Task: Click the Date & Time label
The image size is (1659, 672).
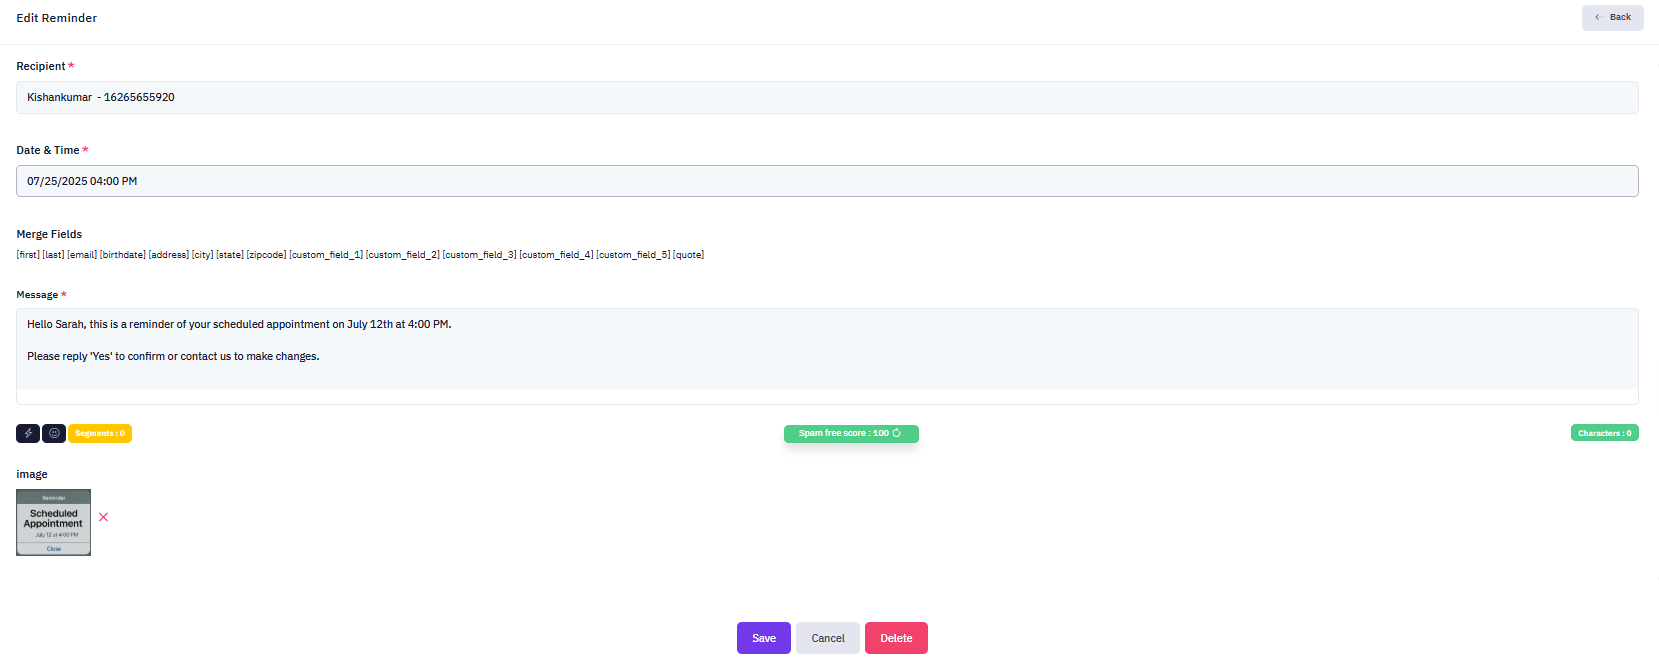Action: coord(48,150)
